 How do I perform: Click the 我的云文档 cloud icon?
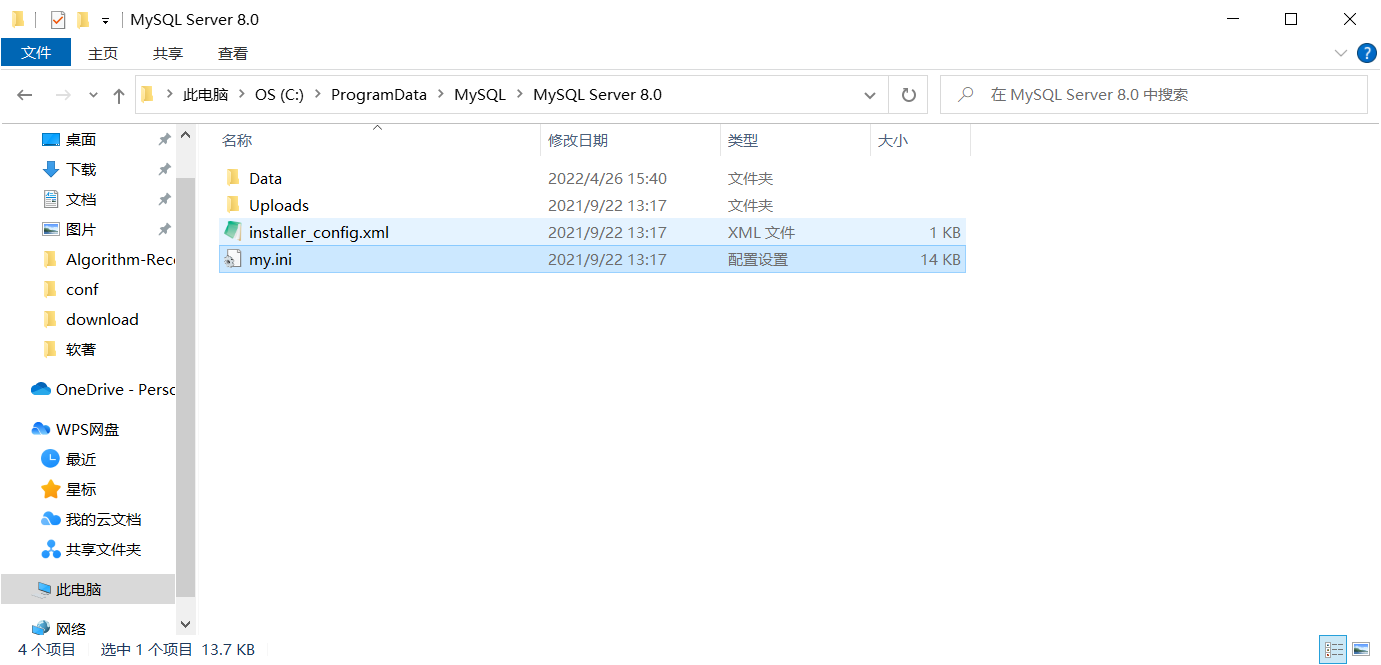click(x=51, y=520)
